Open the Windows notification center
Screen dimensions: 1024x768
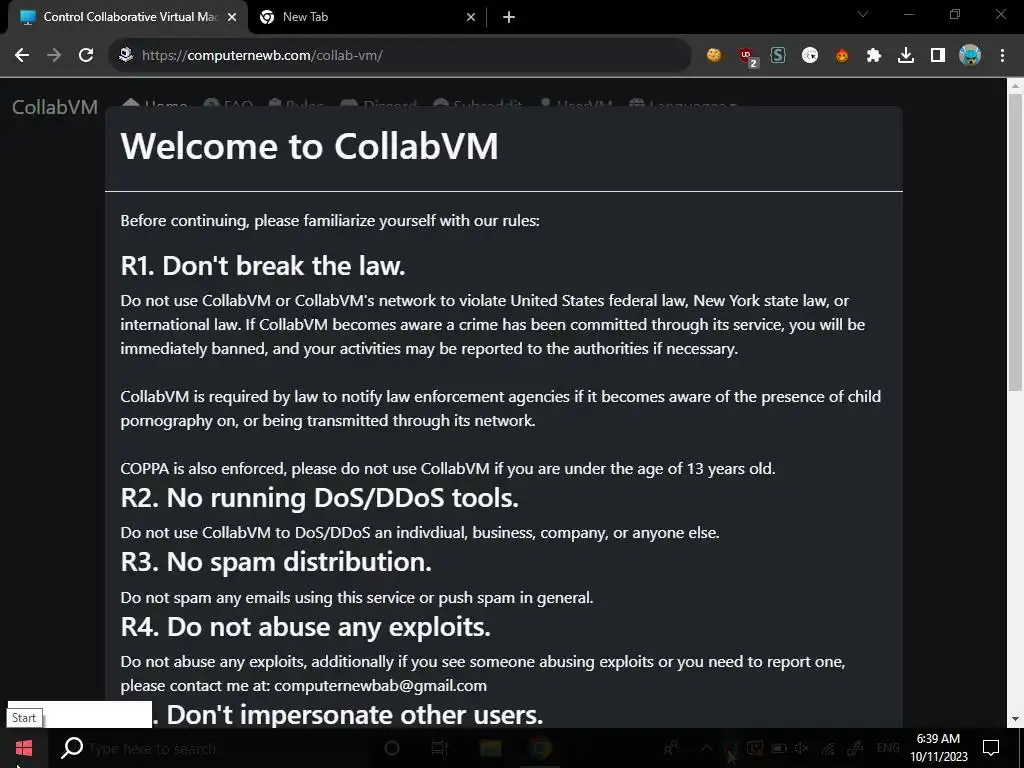991,748
